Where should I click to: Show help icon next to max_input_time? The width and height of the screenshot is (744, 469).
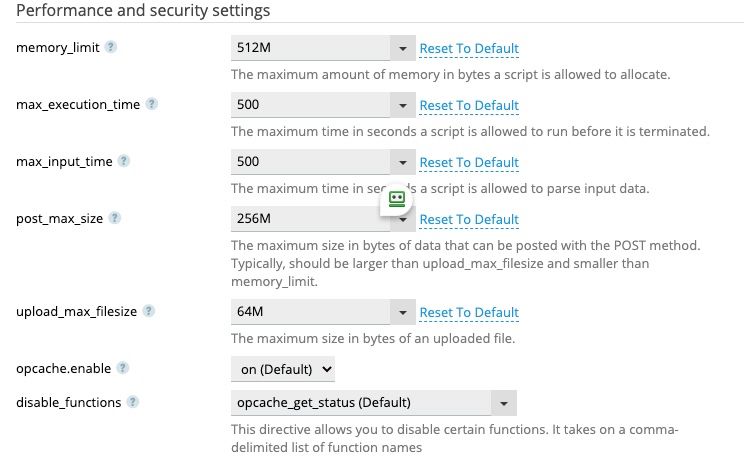point(124,161)
